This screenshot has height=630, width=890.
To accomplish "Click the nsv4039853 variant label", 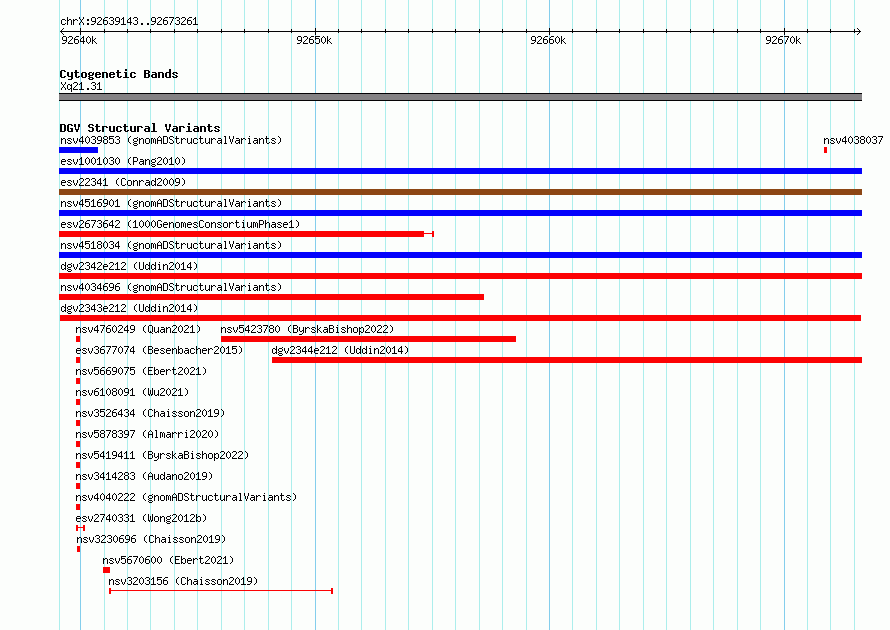I will coord(171,140).
